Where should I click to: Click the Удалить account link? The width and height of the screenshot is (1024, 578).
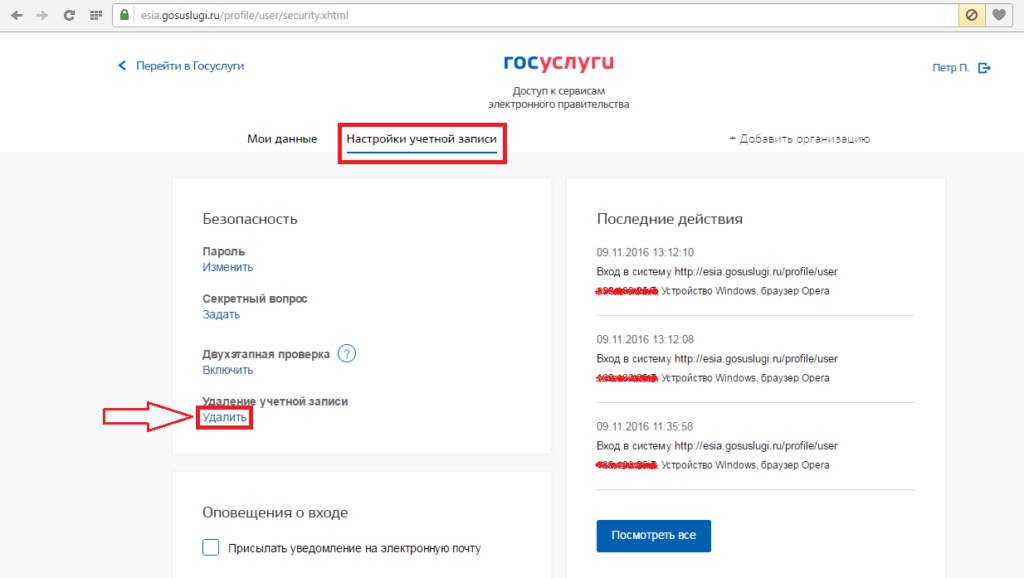(224, 417)
